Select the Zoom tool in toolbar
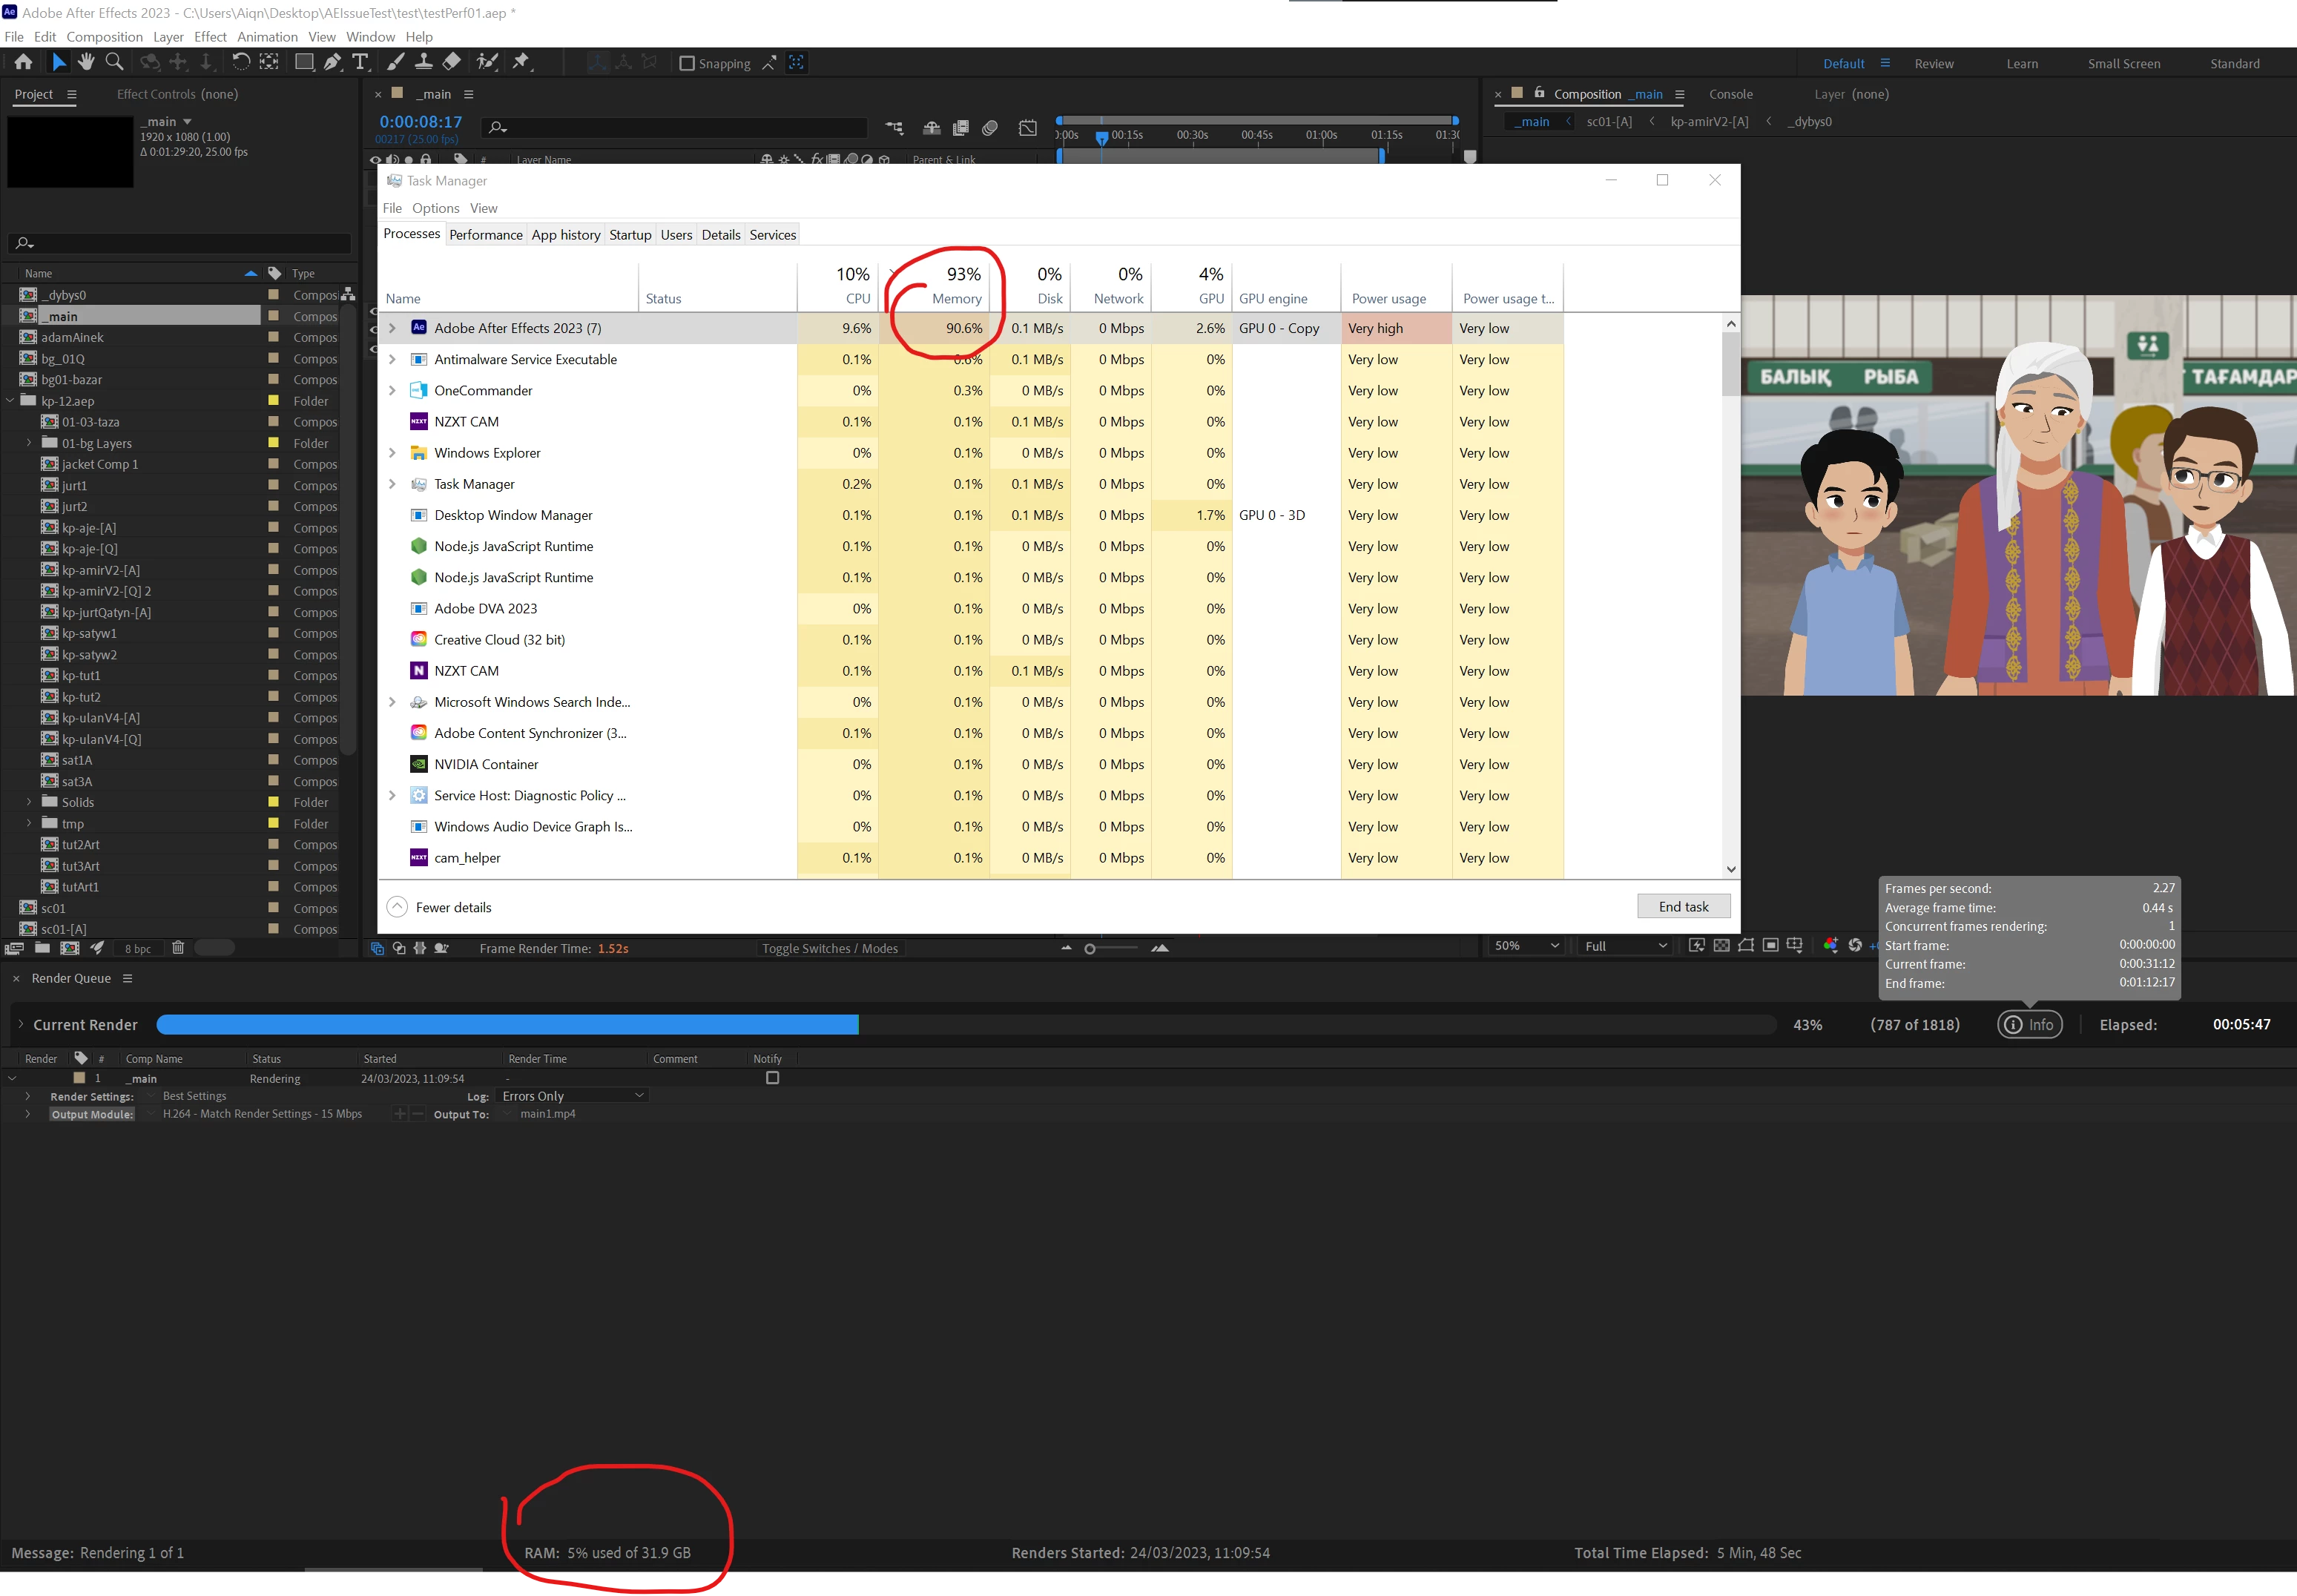Image resolution: width=2297 pixels, height=1596 pixels. click(x=114, y=62)
